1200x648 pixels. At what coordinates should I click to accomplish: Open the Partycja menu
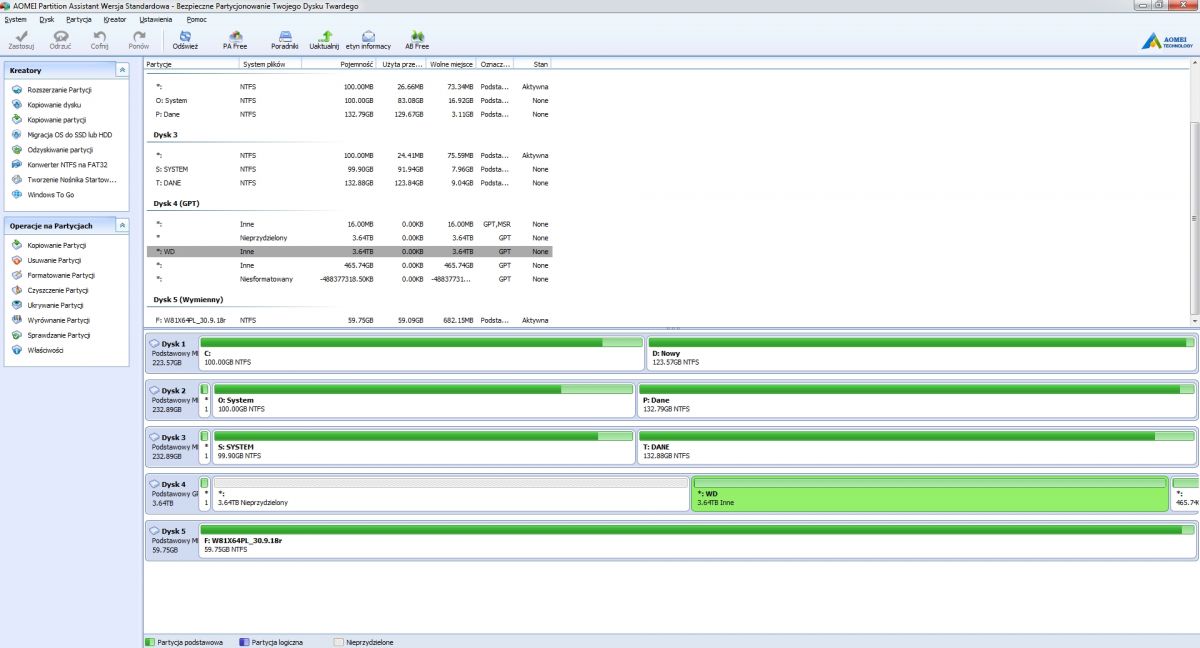(x=79, y=19)
